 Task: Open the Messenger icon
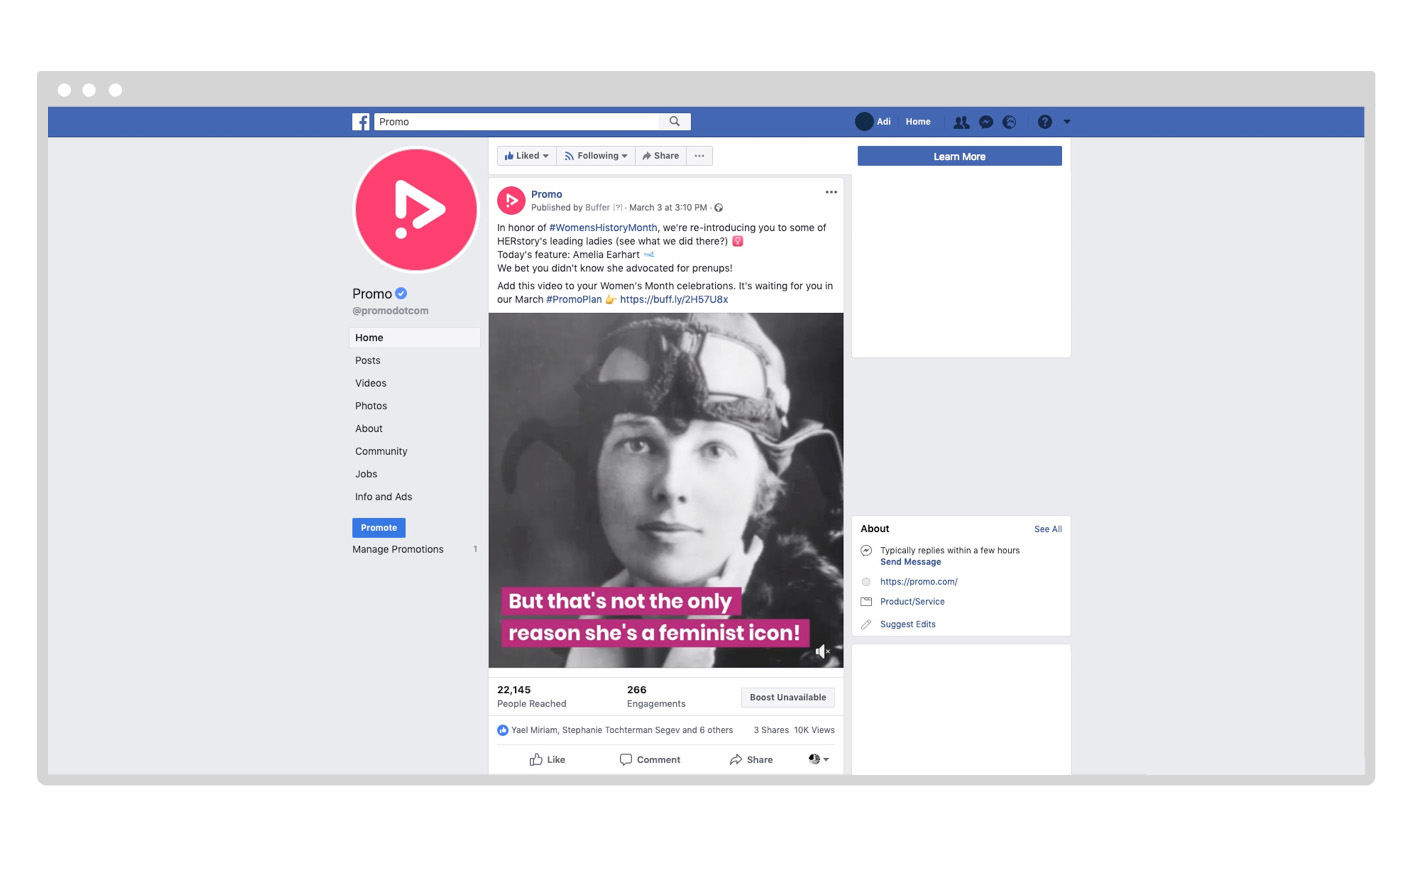[986, 122]
